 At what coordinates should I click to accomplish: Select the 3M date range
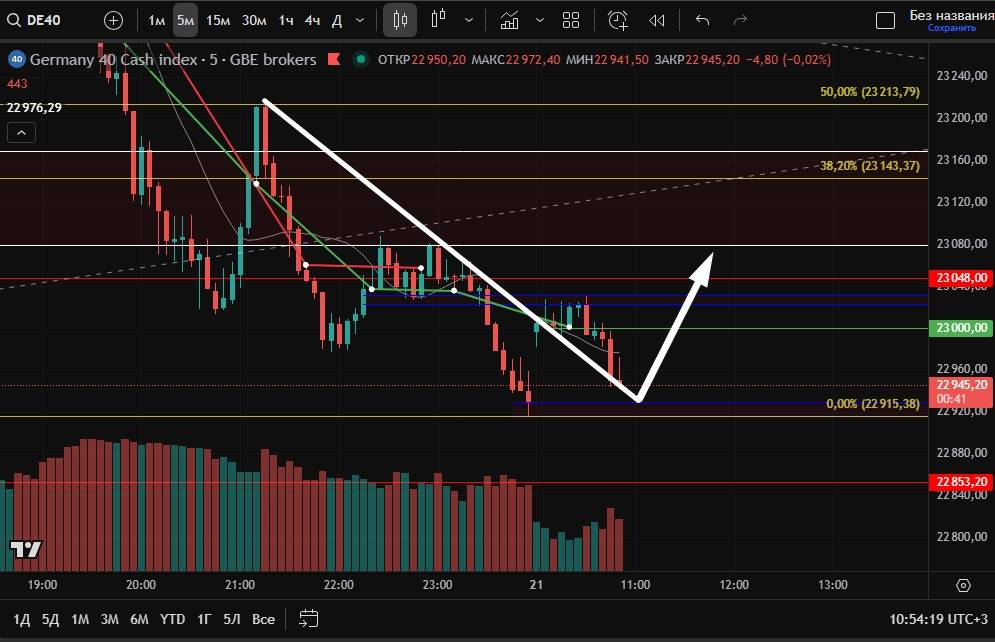(x=110, y=618)
